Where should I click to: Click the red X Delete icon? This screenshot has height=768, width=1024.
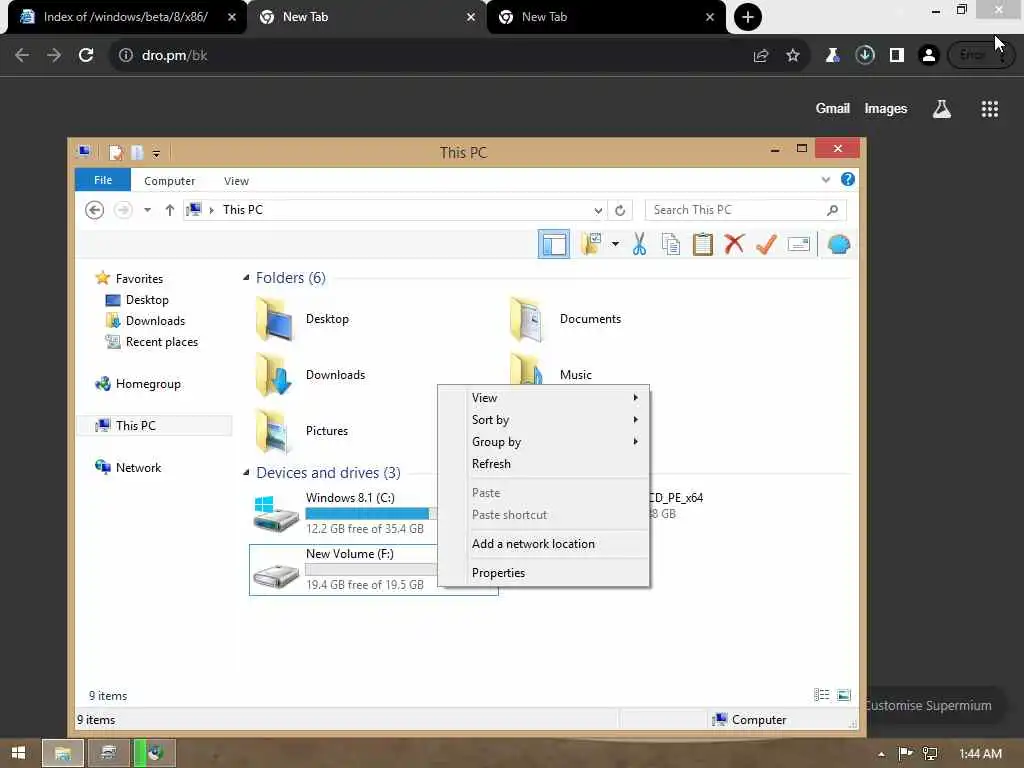(734, 244)
